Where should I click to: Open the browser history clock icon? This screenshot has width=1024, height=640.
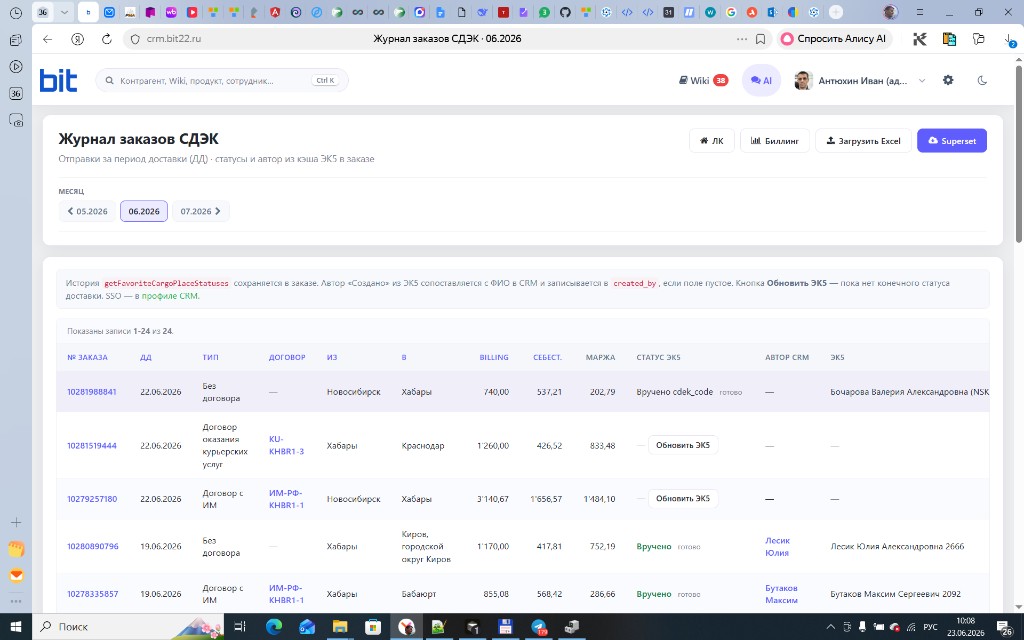point(16,12)
